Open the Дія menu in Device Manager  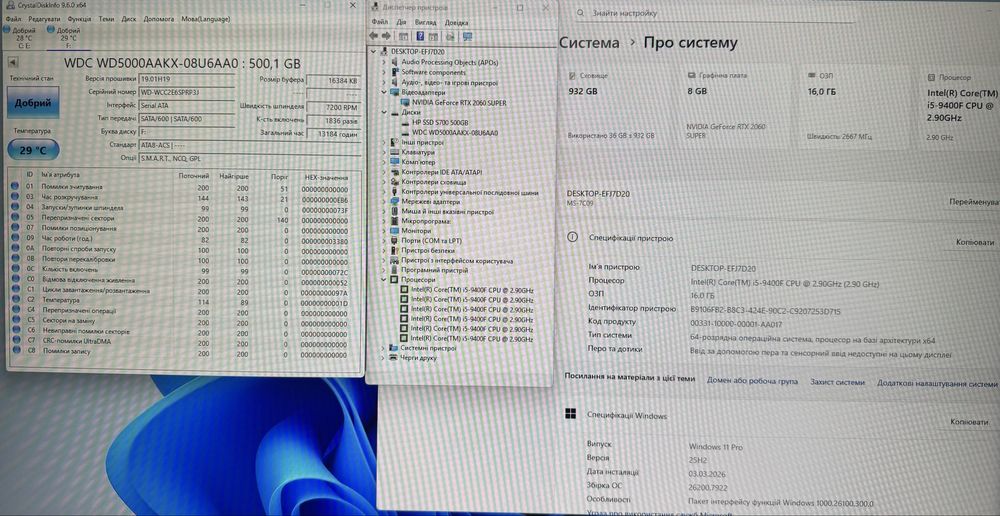click(401, 22)
